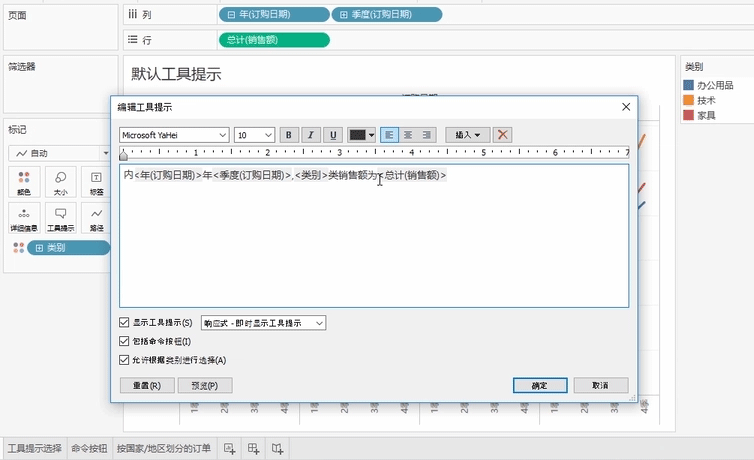Screen dimensions: 754x460
Task: Open the 按国家/地区划分的订单 sheet tab
Action: click(164, 449)
